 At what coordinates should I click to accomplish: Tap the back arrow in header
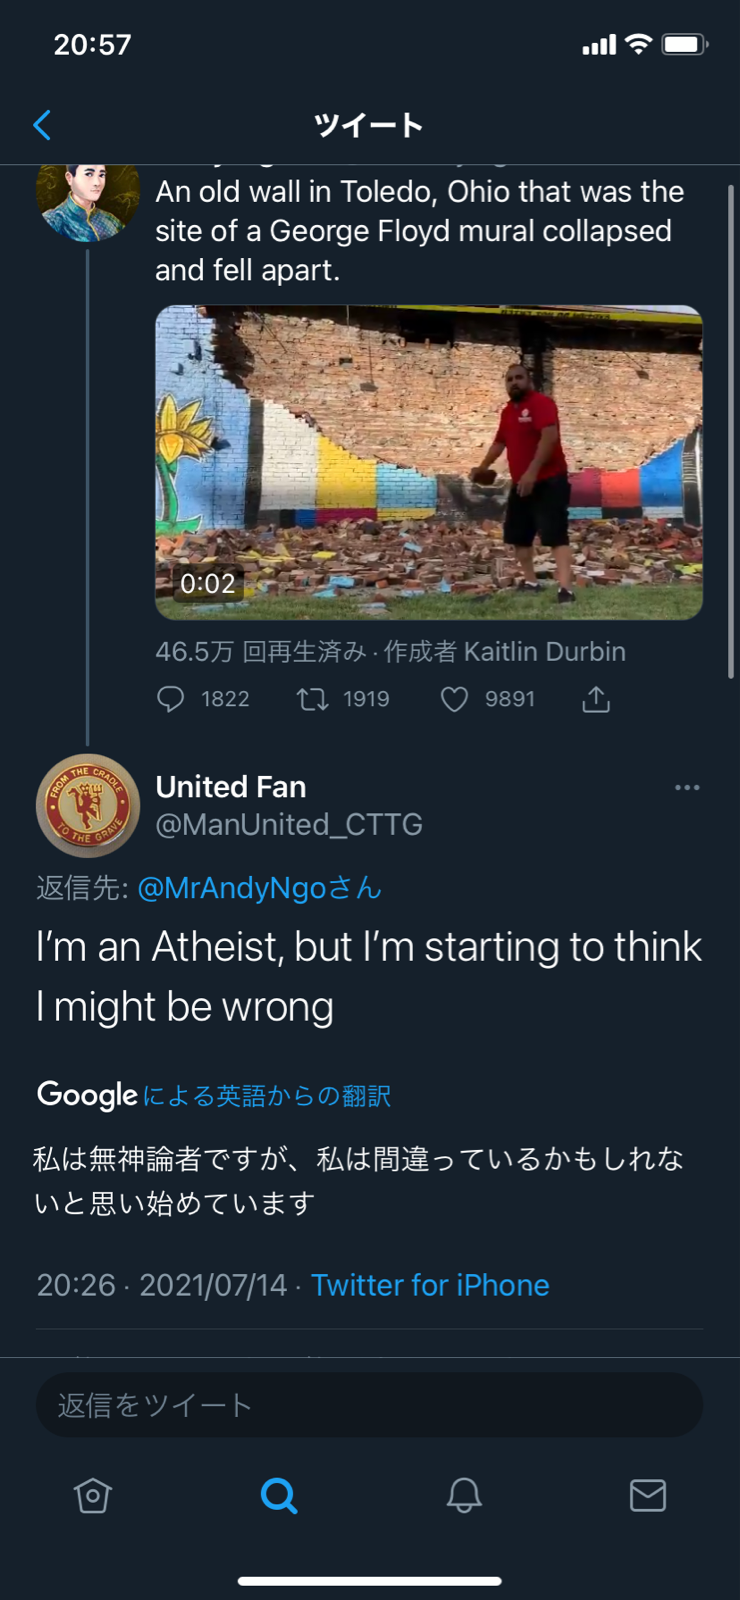pyautogui.click(x=42, y=125)
